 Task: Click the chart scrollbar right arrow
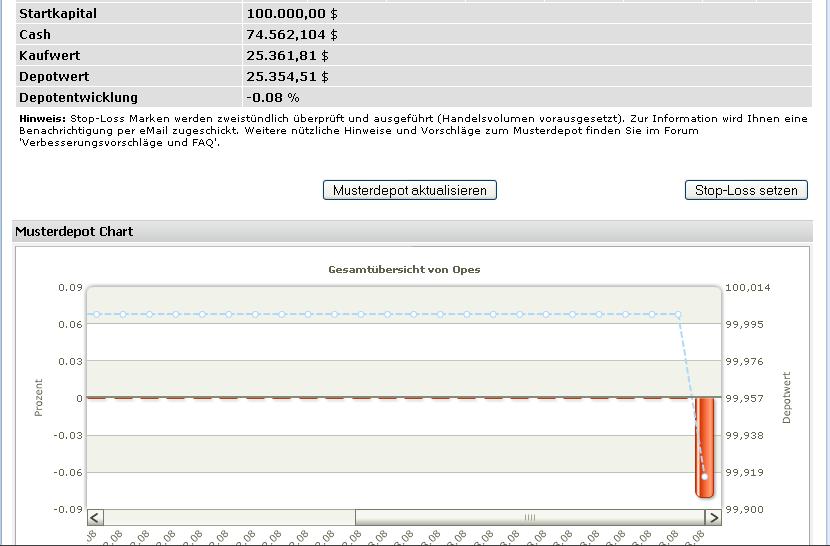coord(713,517)
